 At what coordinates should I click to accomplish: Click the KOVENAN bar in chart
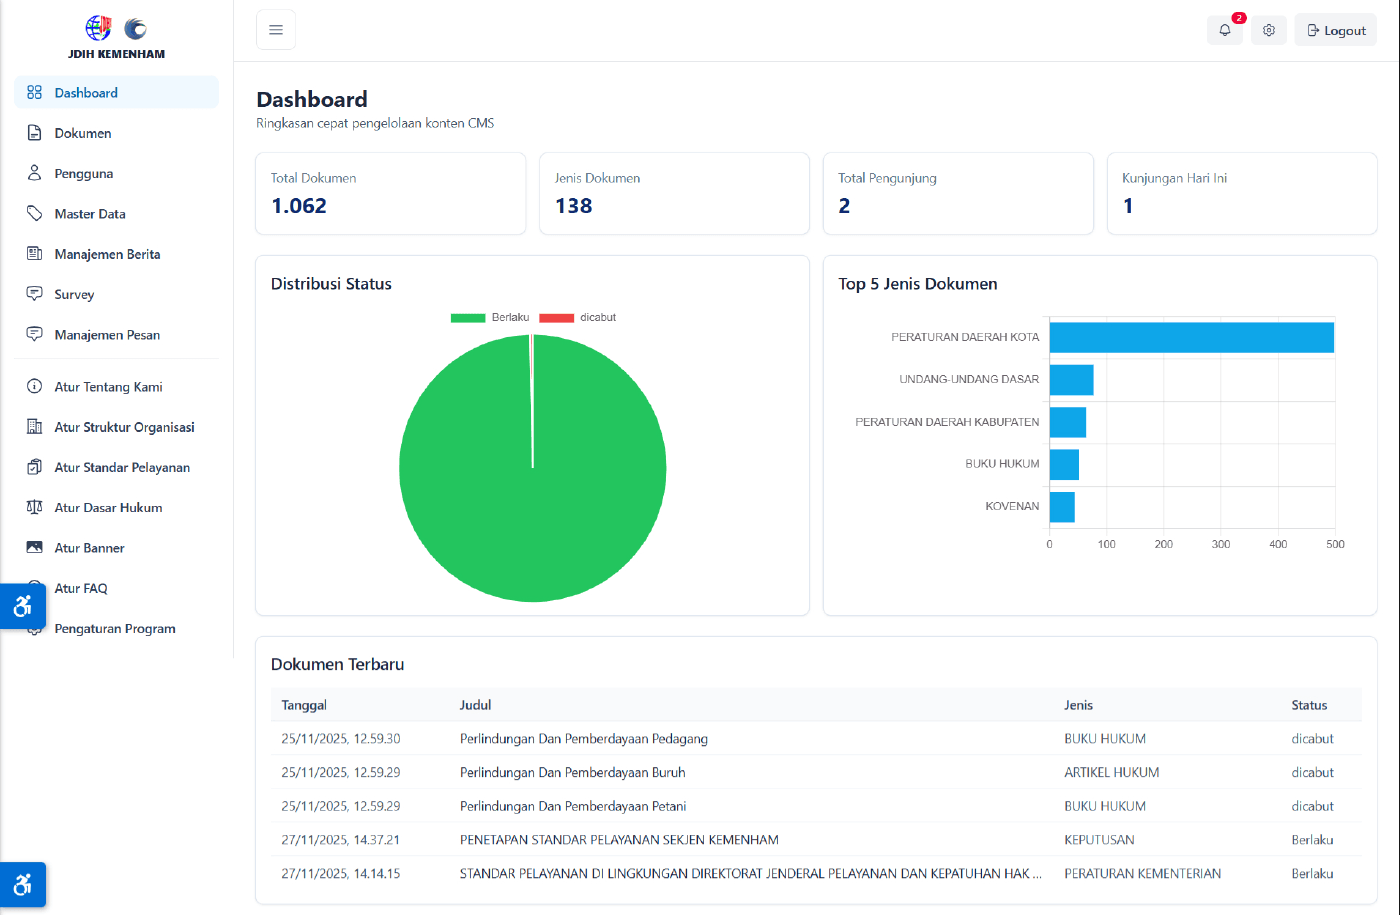pyautogui.click(x=1062, y=507)
